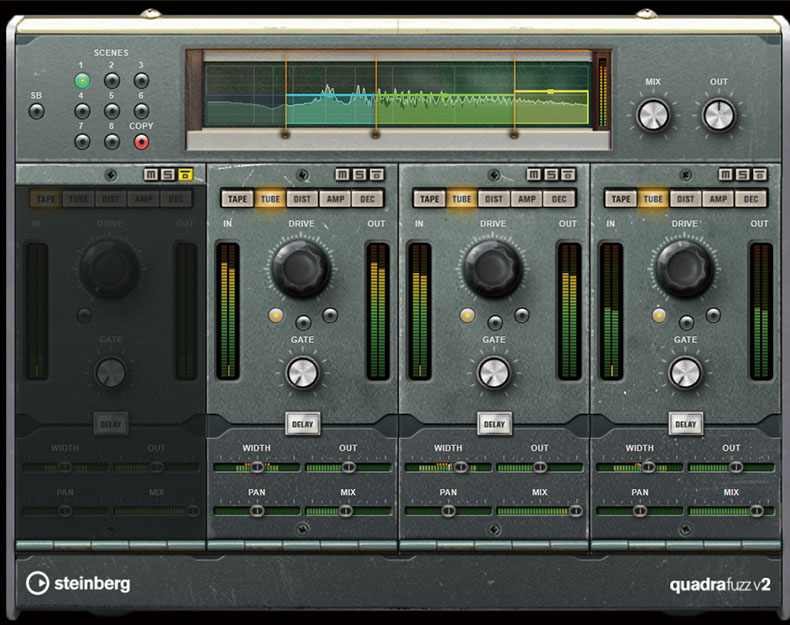Mute band 4 with M icon
This screenshot has width=790, height=625.
tap(726, 175)
